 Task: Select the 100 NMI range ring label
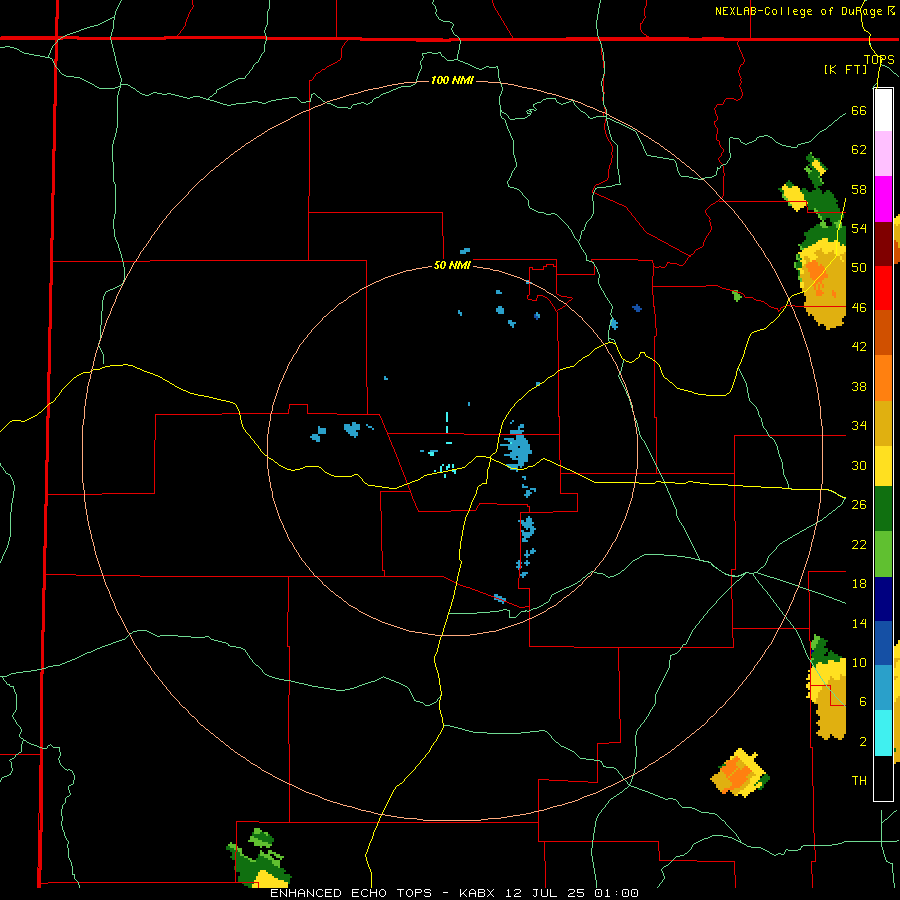(x=452, y=80)
